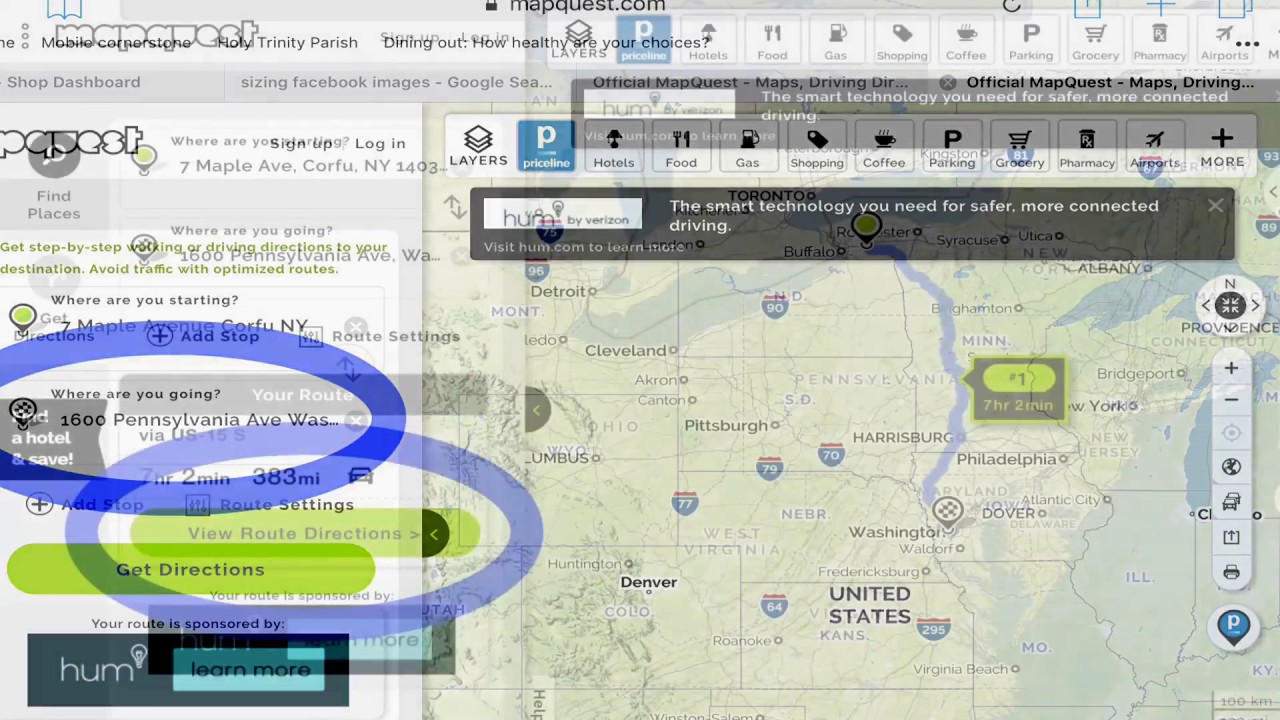The width and height of the screenshot is (1280, 720).
Task: Click the 7hr 2min route label on map
Action: click(x=1018, y=392)
